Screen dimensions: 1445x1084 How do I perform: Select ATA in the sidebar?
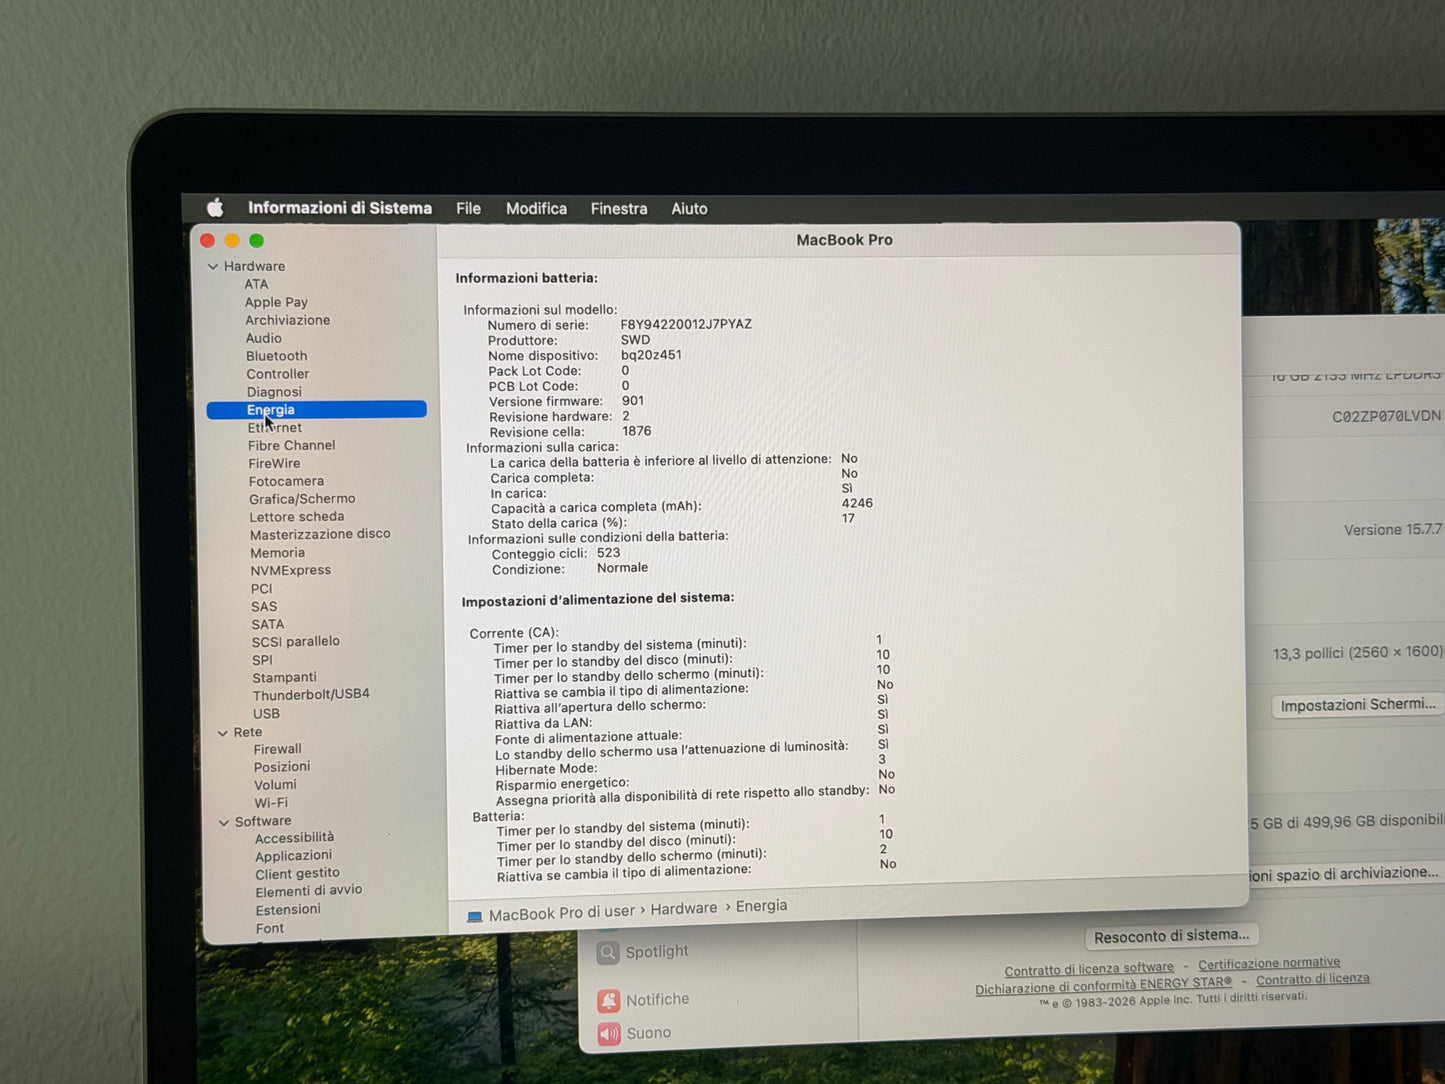click(x=256, y=284)
